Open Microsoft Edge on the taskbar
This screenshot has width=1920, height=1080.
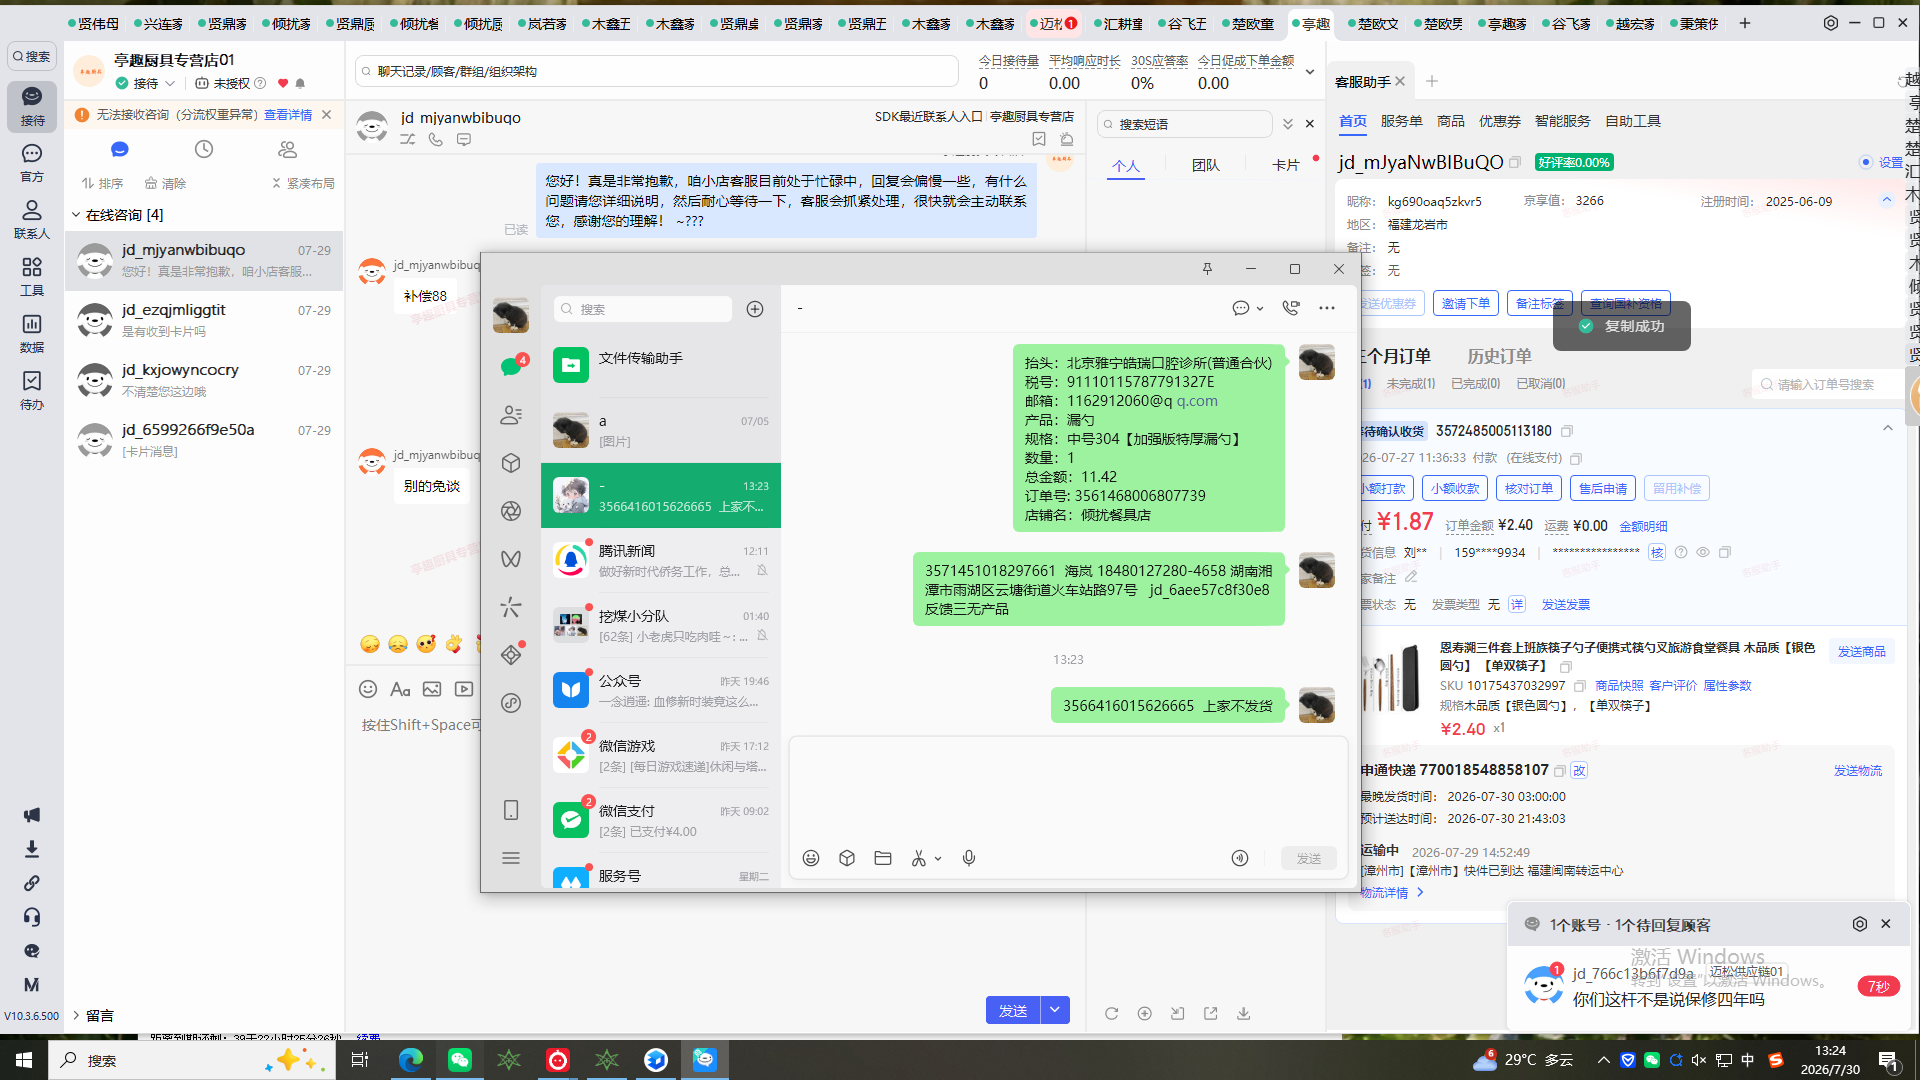(411, 1060)
